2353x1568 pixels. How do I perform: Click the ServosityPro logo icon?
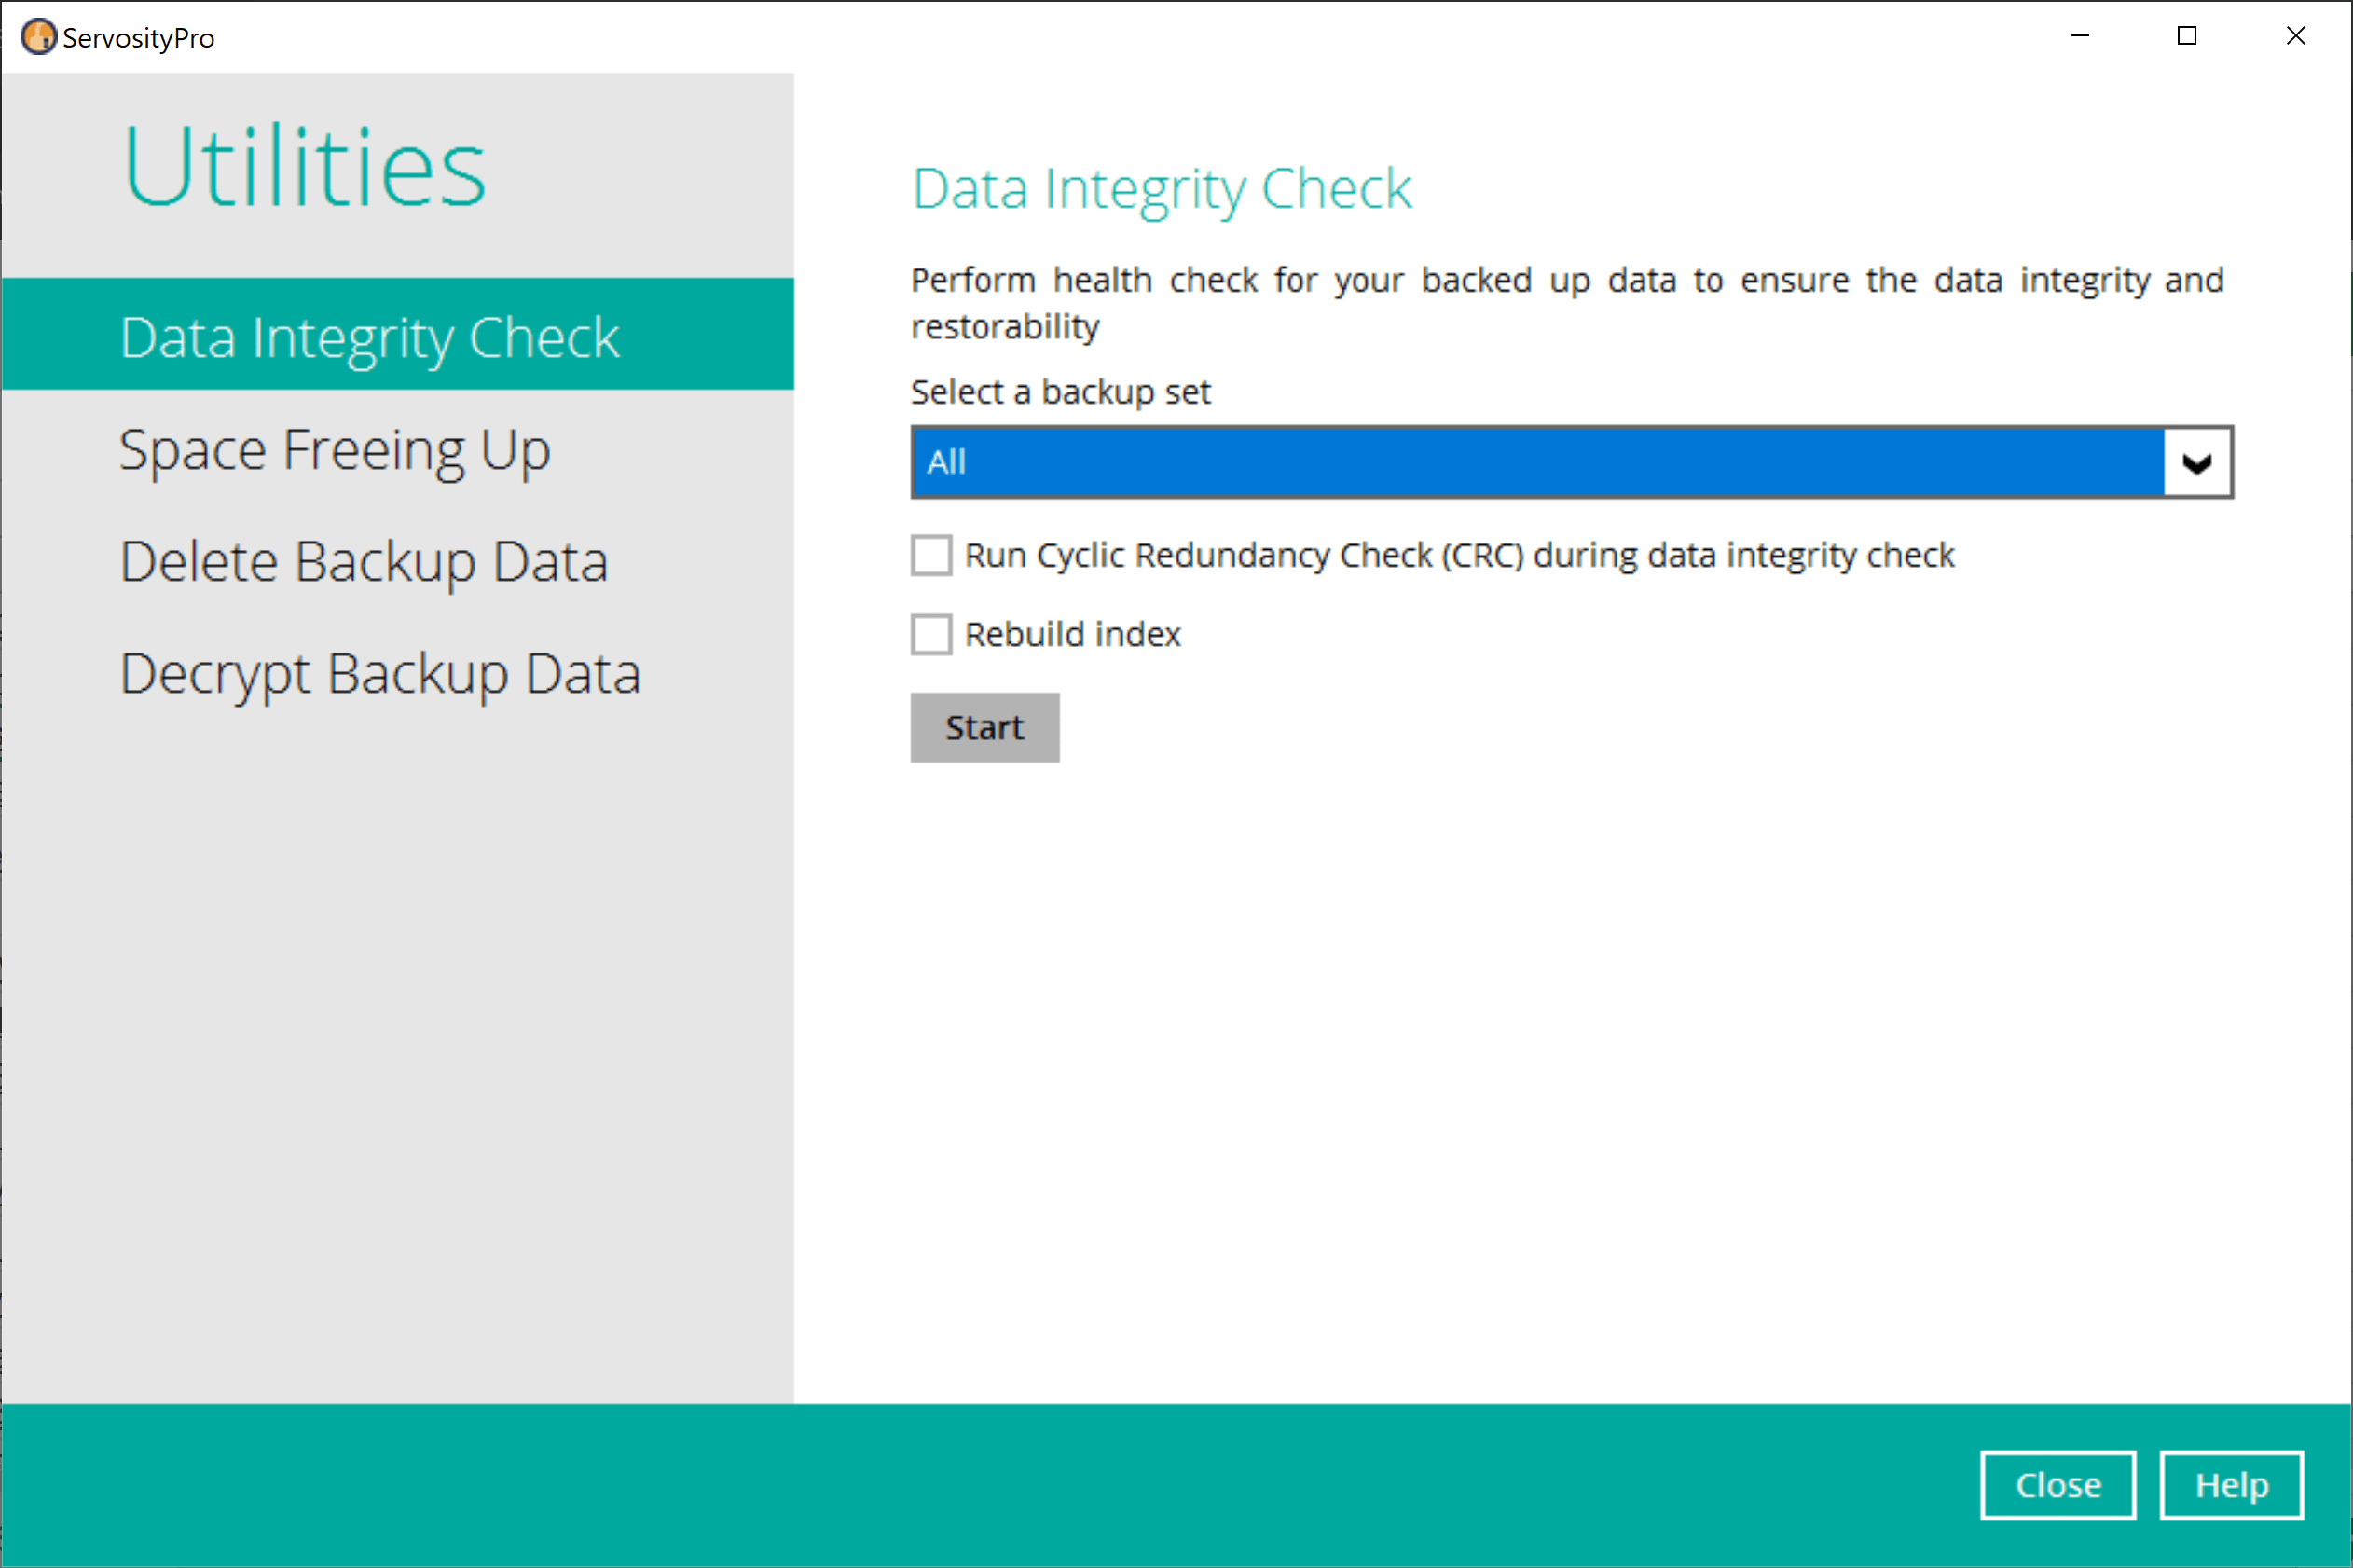[x=38, y=36]
